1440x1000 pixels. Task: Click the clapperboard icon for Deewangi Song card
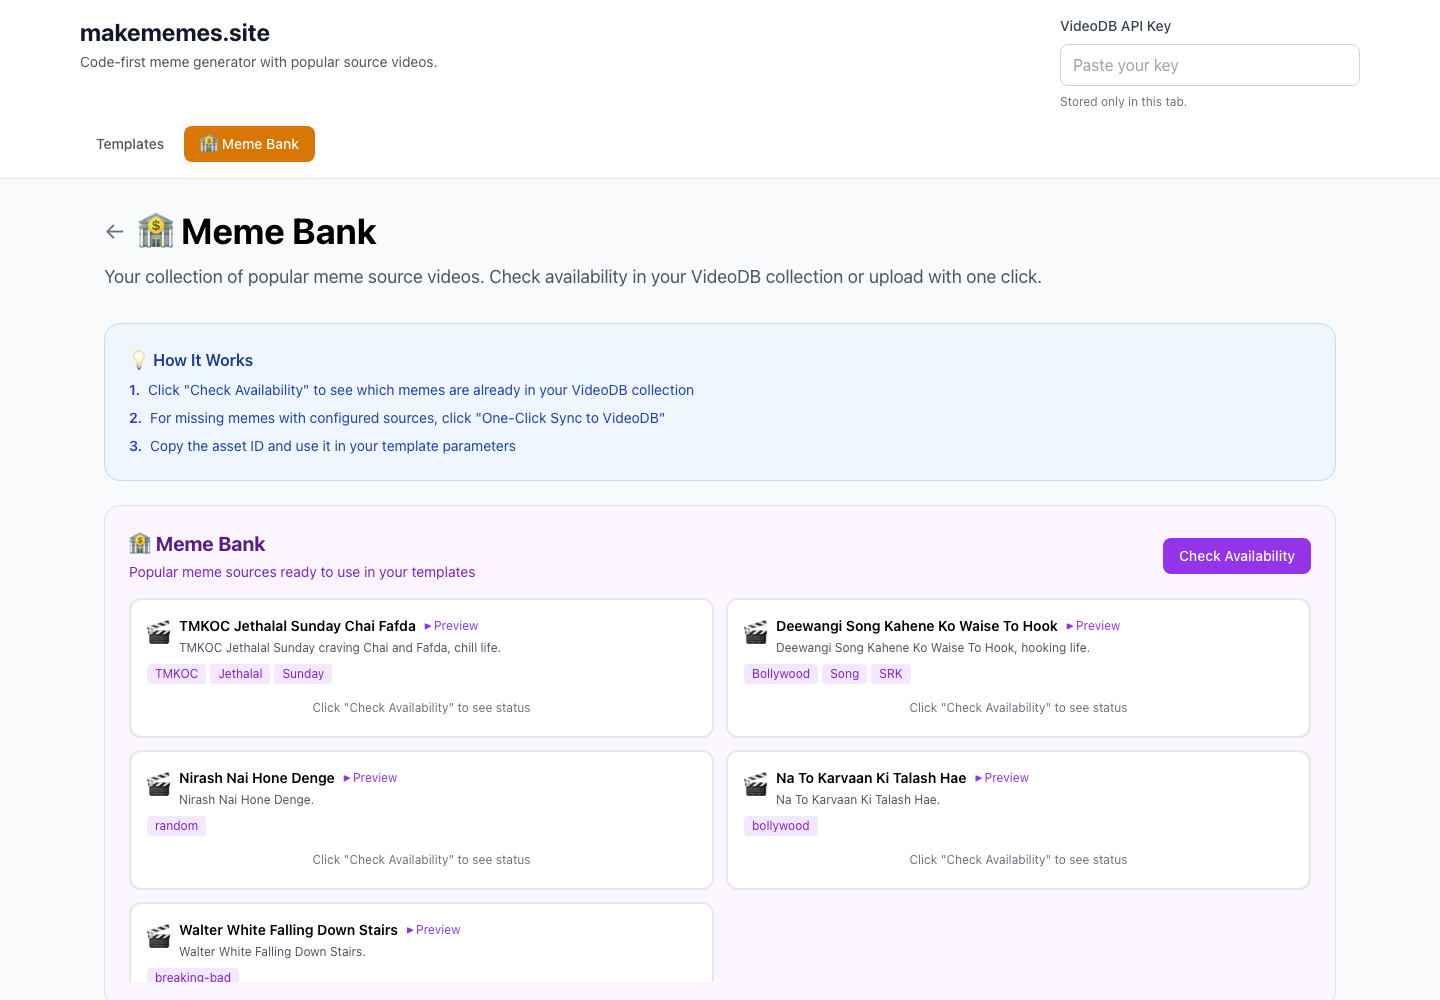[x=756, y=633]
